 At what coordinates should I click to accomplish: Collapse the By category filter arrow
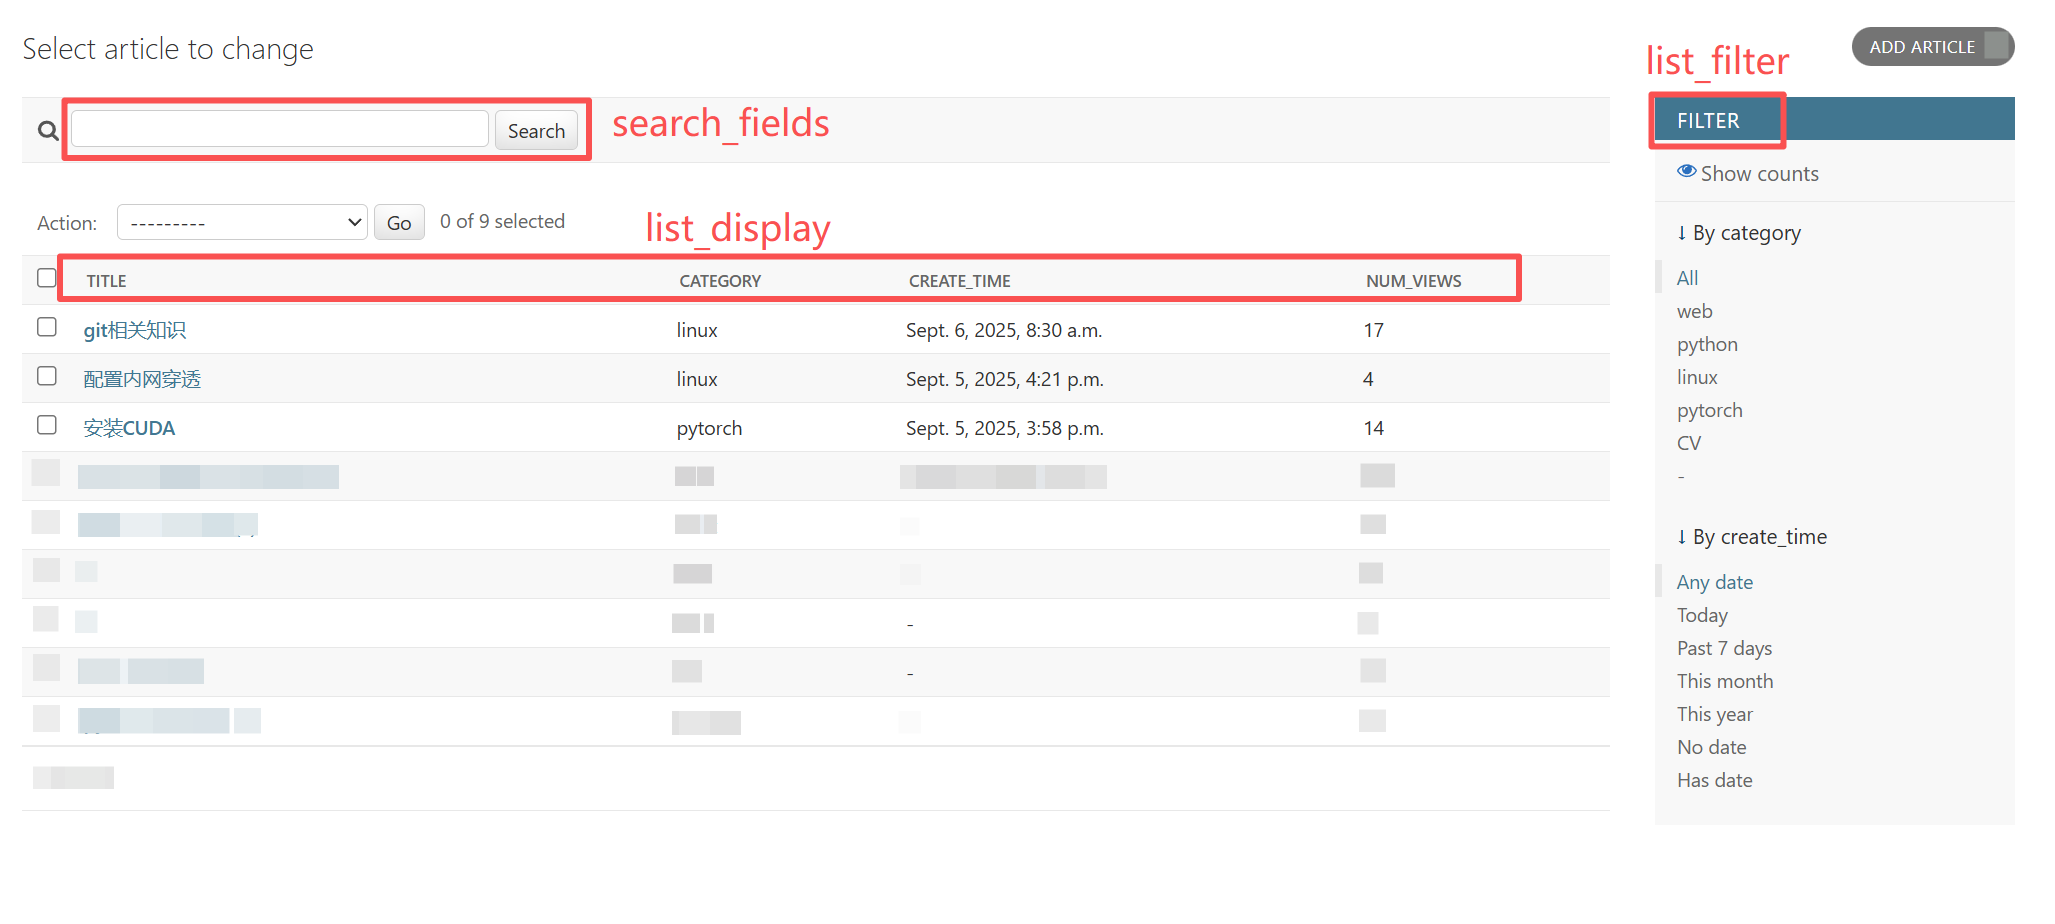point(1681,233)
